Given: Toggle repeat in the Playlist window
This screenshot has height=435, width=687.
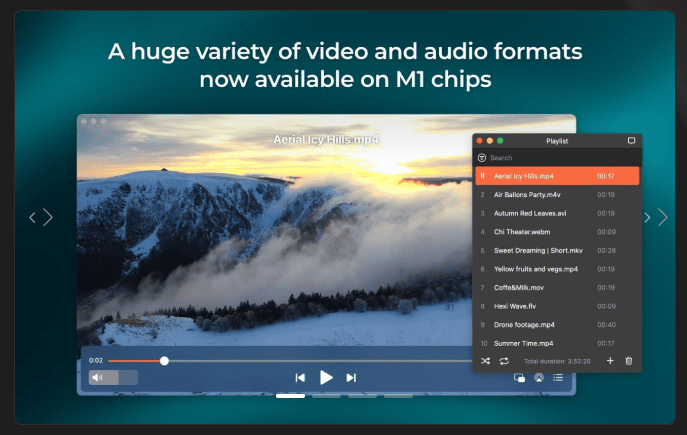Looking at the screenshot, I should click(x=504, y=361).
